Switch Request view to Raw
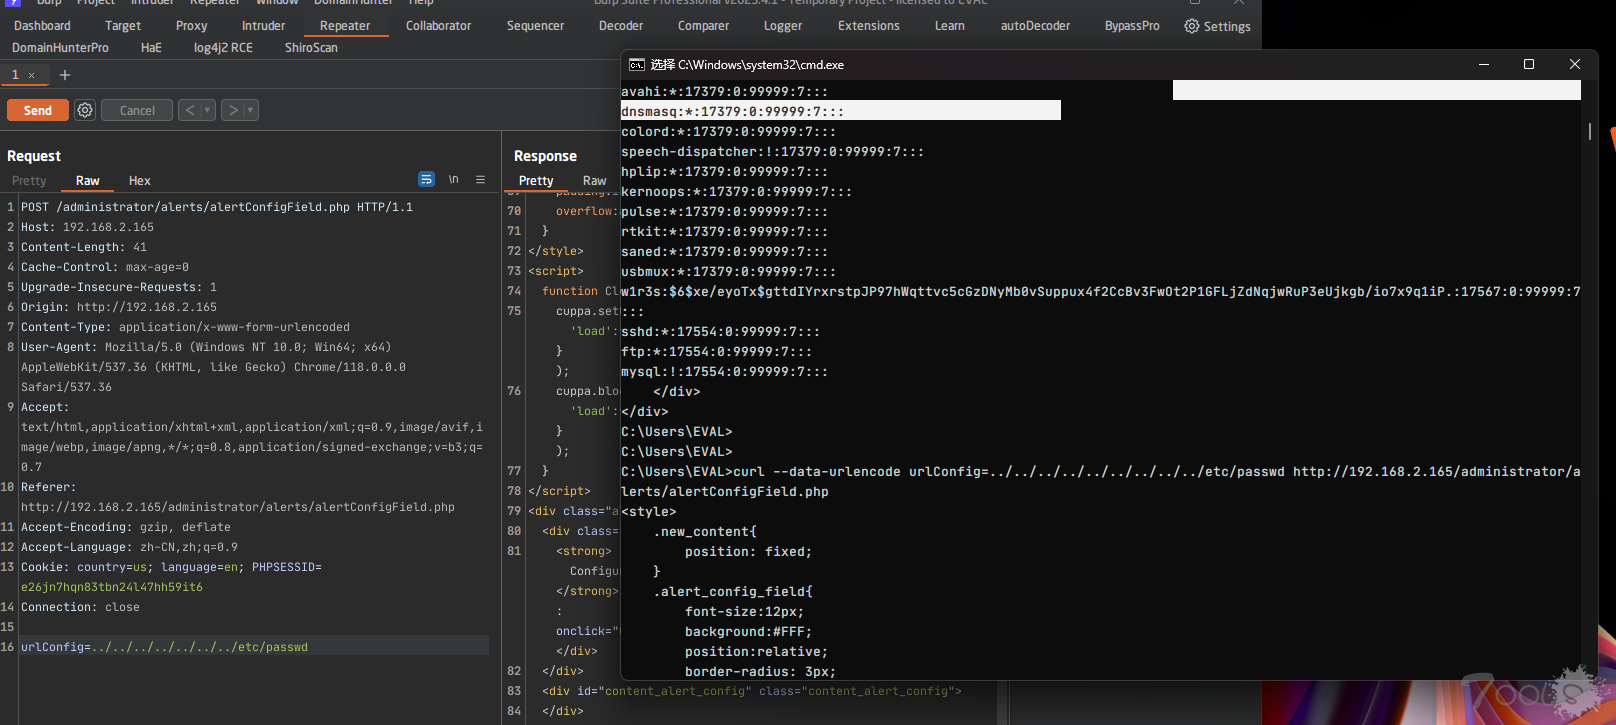 coord(88,181)
